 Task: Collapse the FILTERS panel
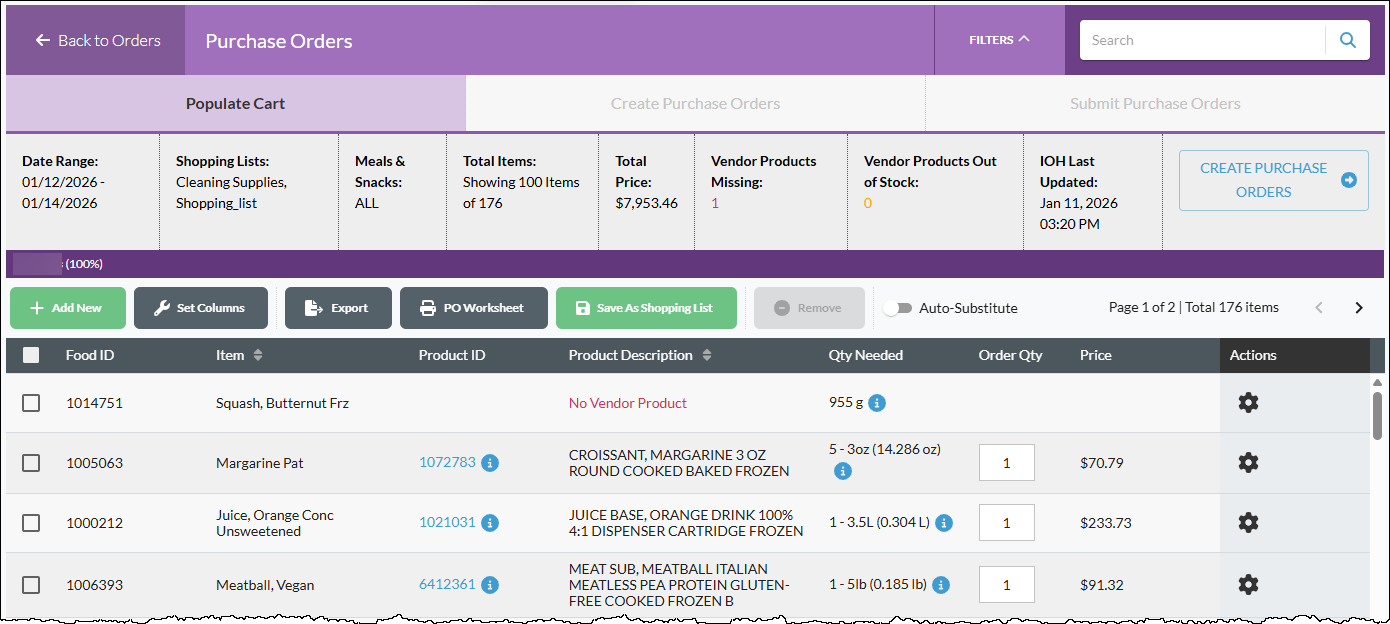999,40
